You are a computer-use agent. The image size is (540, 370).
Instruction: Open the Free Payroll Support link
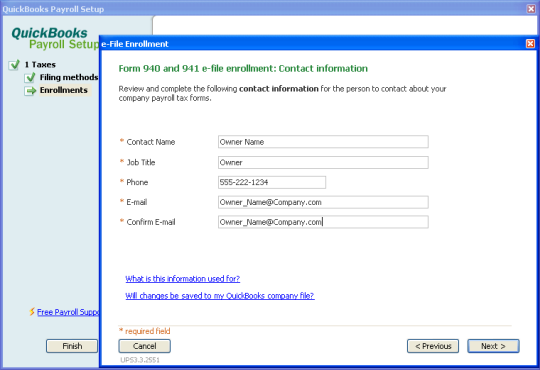tap(68, 312)
